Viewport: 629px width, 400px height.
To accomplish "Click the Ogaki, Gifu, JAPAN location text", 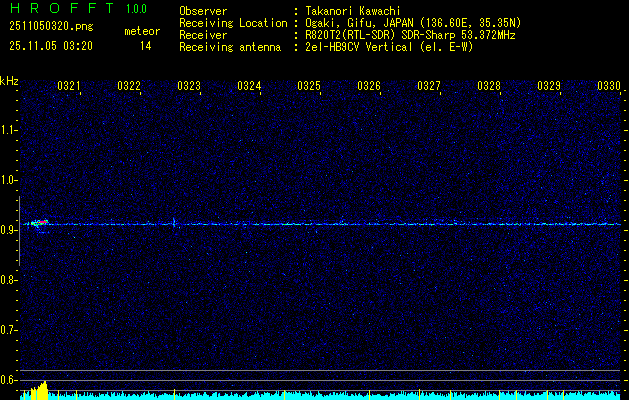I will point(413,23).
